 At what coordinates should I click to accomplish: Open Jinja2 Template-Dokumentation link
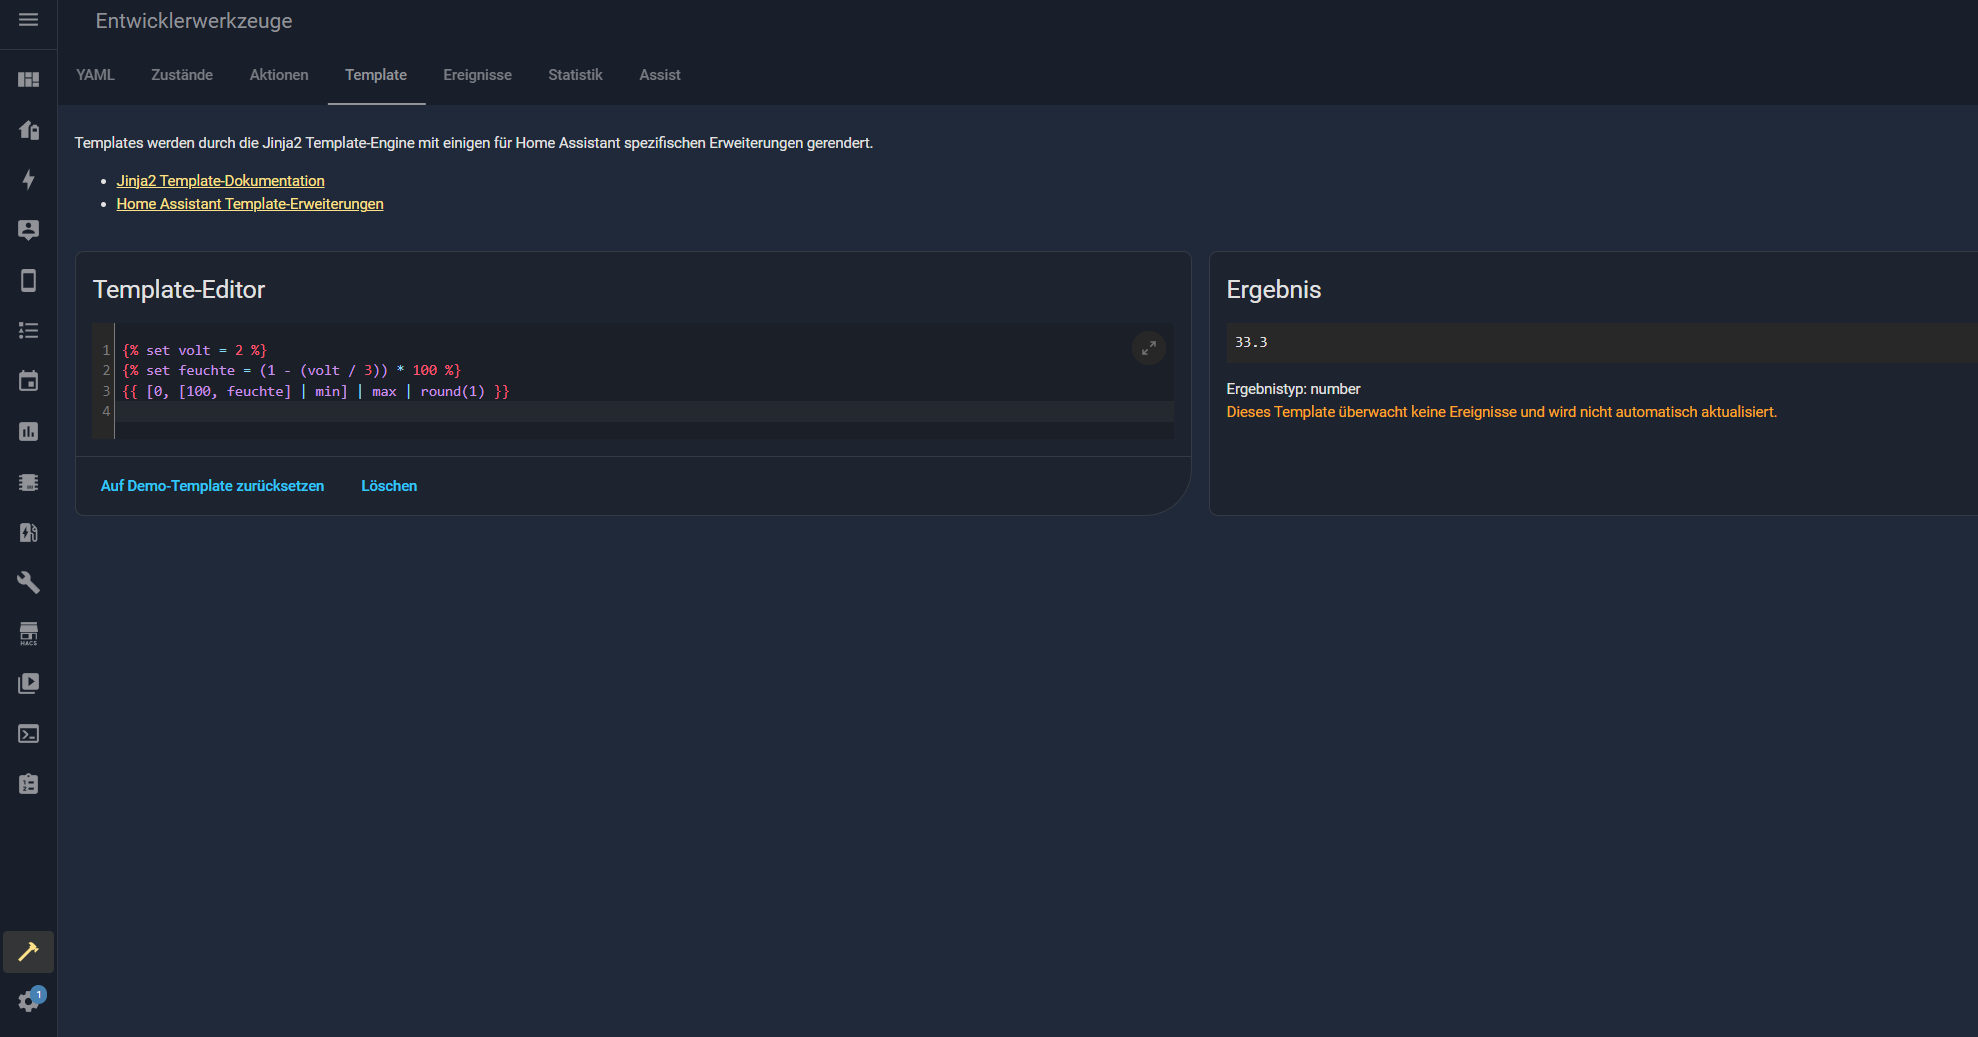[x=220, y=181]
